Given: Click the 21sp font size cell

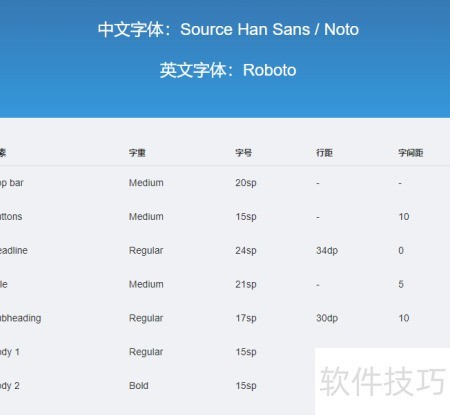Looking at the screenshot, I should (246, 285).
